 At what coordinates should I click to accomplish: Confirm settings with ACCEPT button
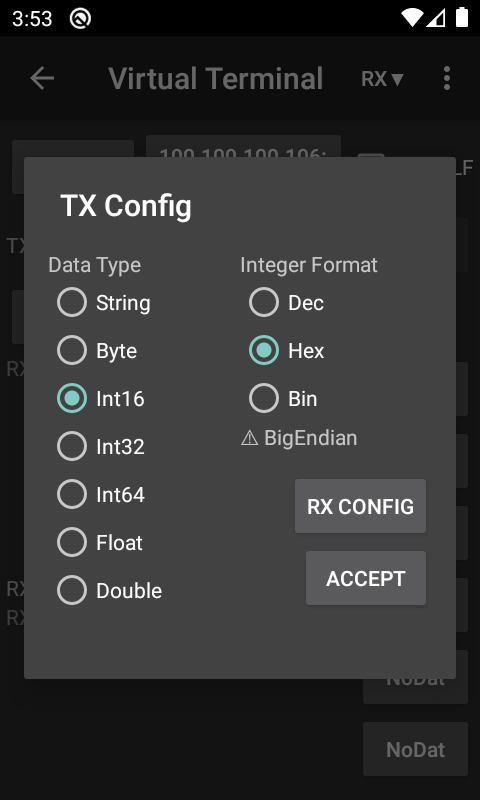pos(366,578)
